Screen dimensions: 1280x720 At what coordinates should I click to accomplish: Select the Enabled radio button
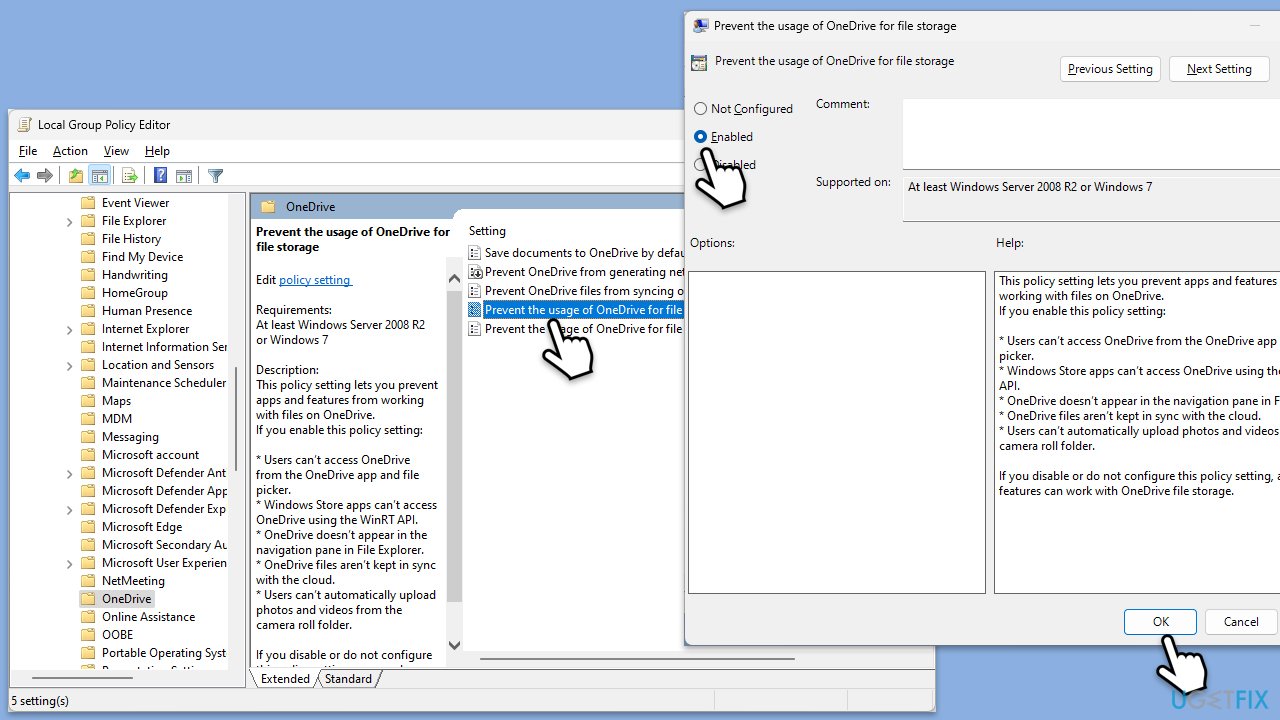pos(701,137)
